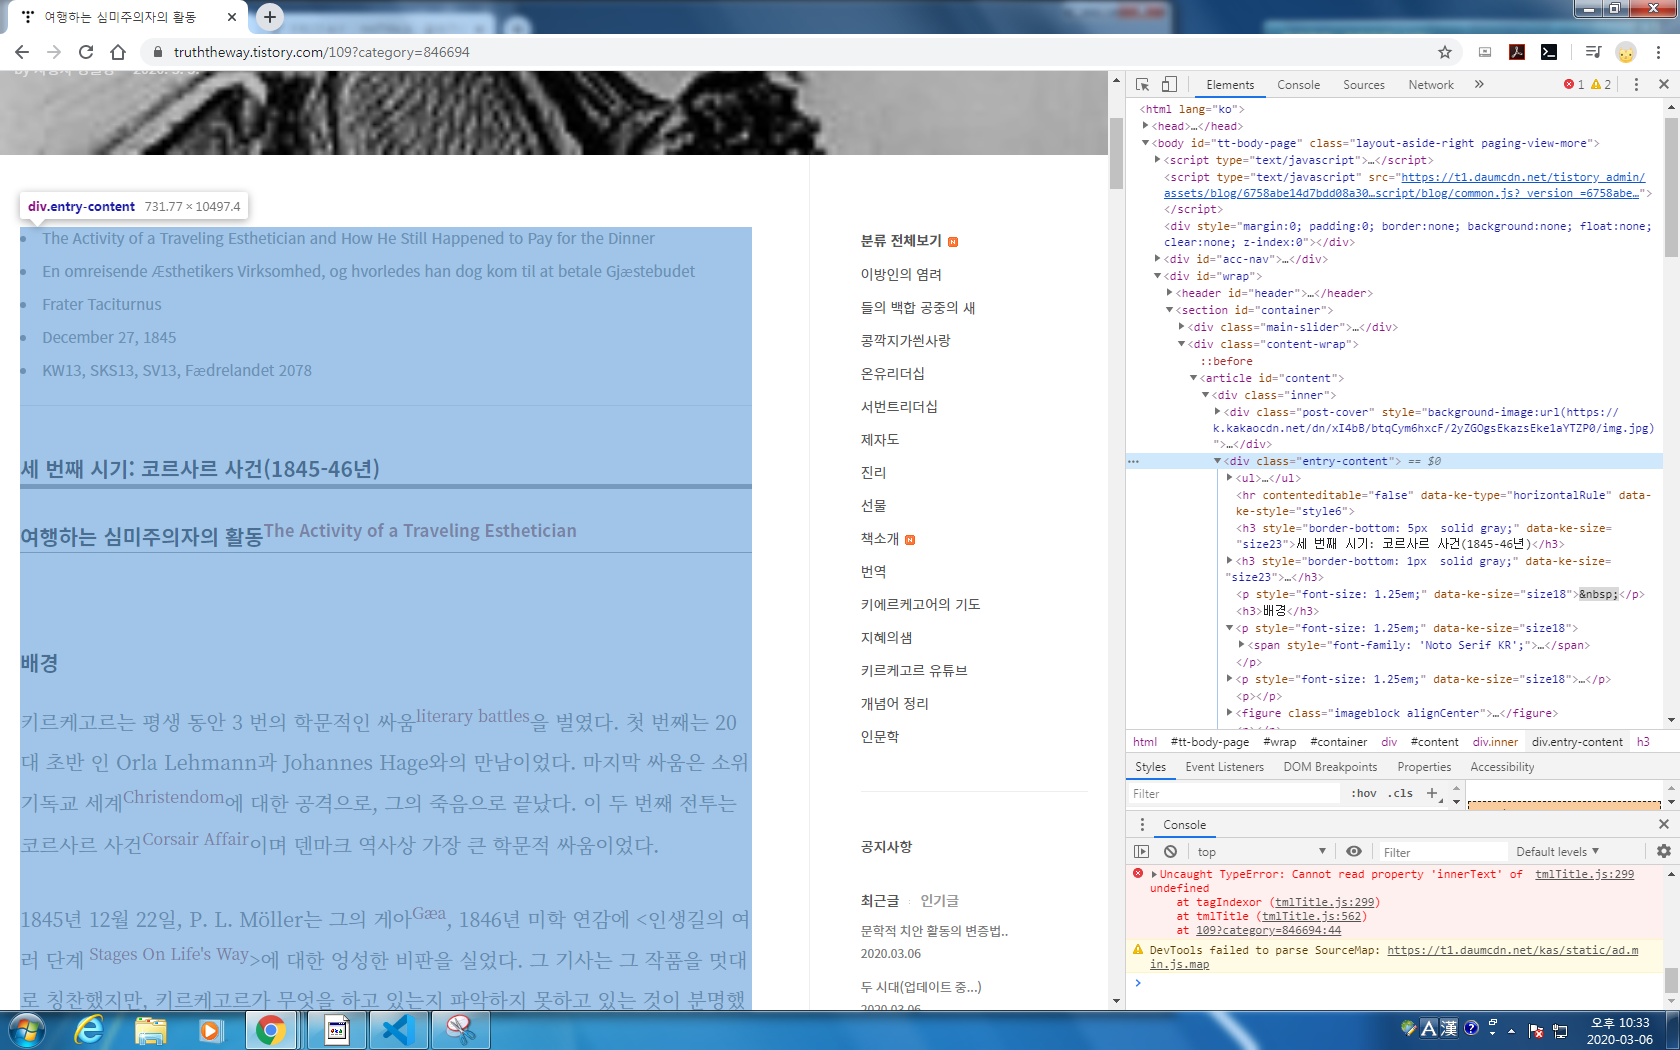Open the 이방인의 염려 category link
Viewport: 1680px width, 1050px height.
[x=901, y=275]
